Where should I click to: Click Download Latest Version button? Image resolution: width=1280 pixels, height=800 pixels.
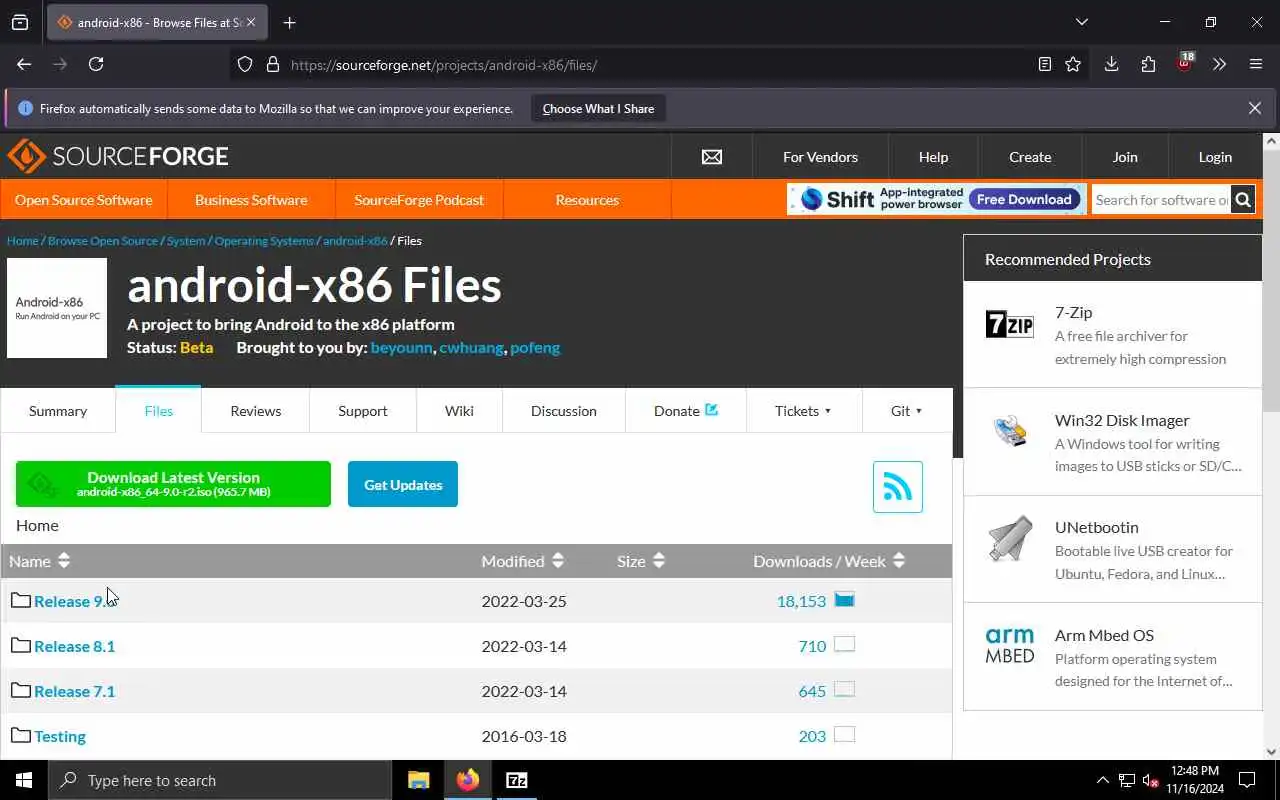(x=173, y=484)
